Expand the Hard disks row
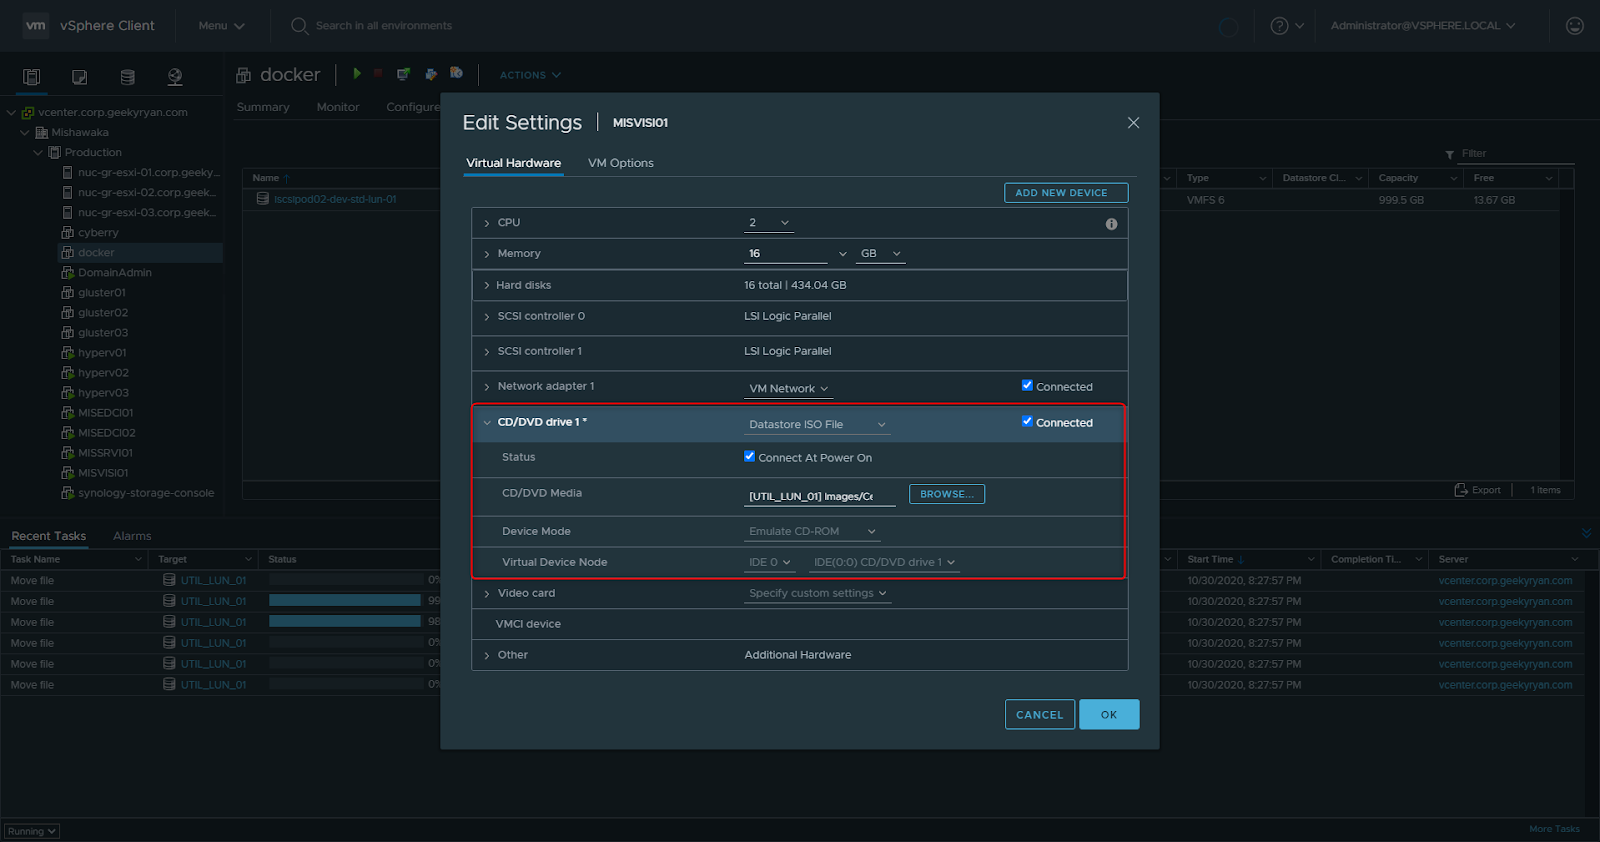The image size is (1600, 842). coord(487,286)
